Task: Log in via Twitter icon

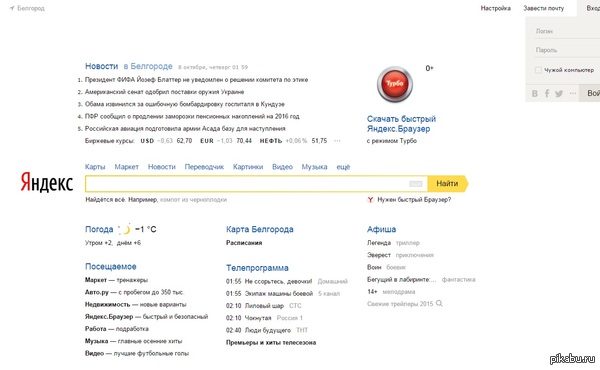Action: pyautogui.click(x=559, y=93)
